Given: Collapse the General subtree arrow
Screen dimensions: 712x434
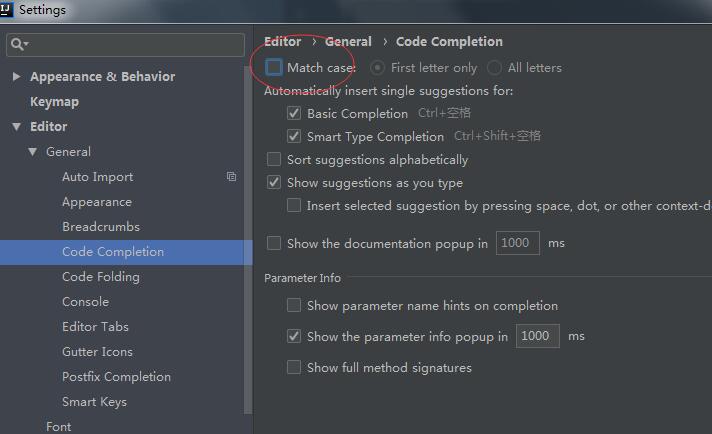Looking at the screenshot, I should [x=33, y=152].
